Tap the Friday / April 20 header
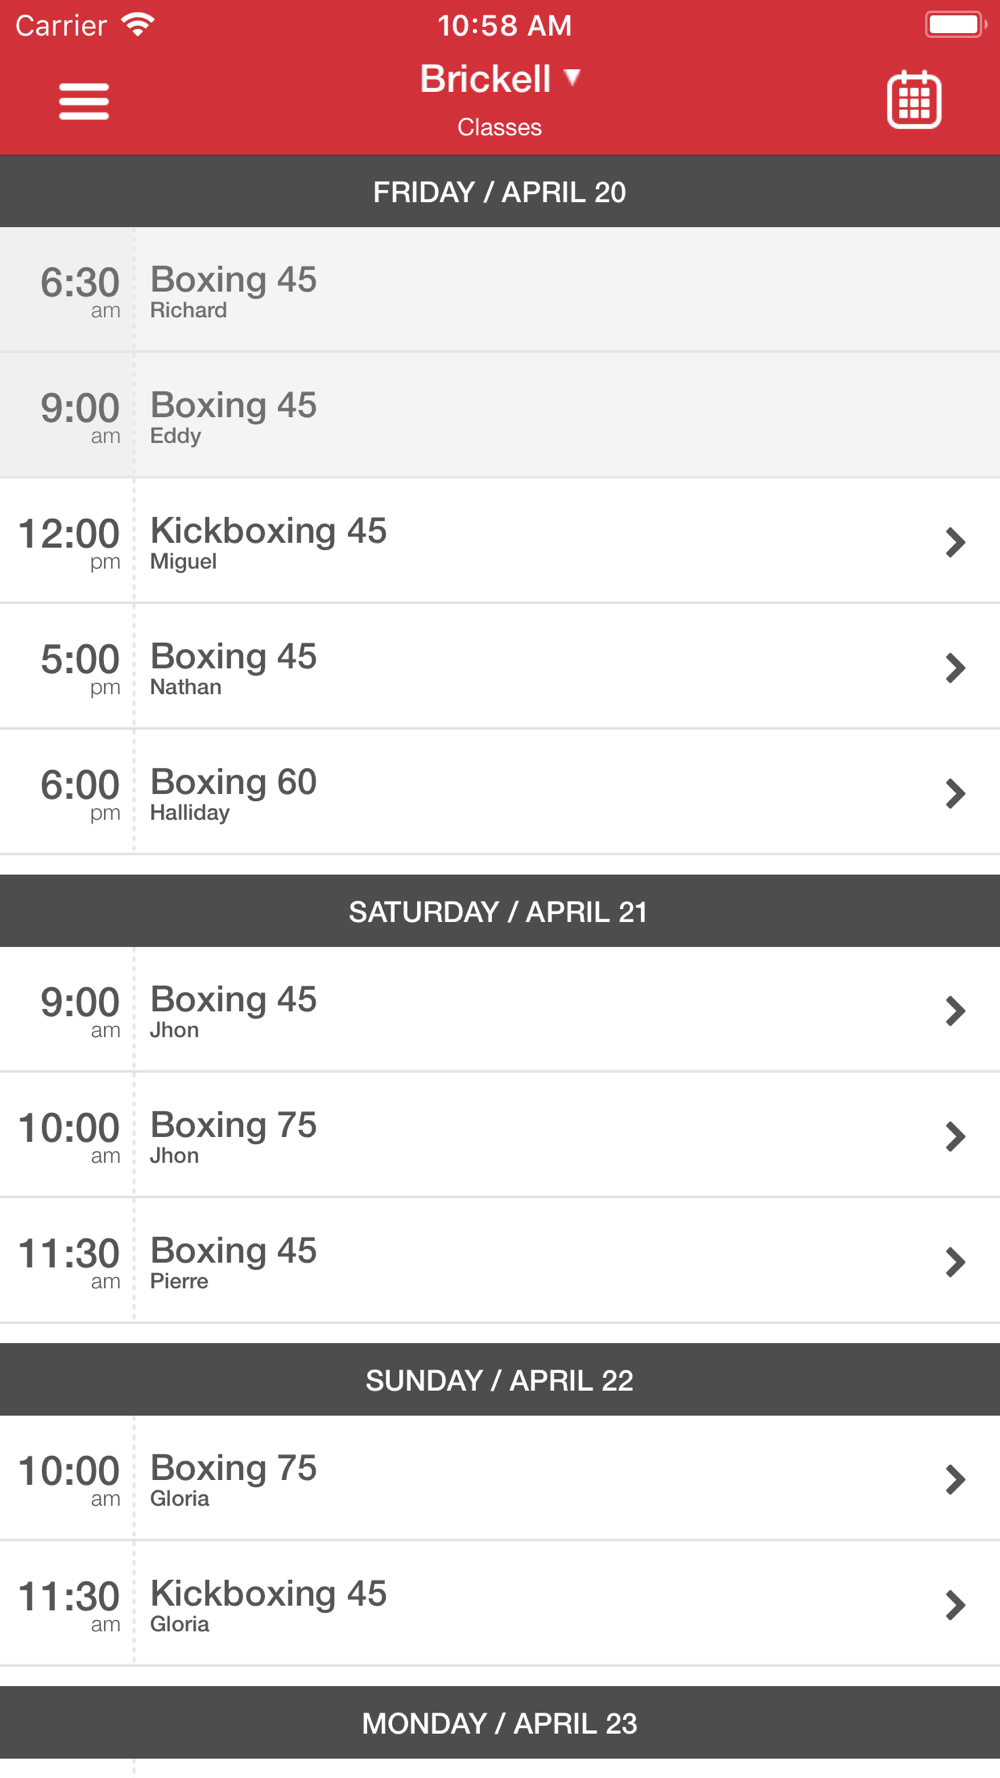 500,192
